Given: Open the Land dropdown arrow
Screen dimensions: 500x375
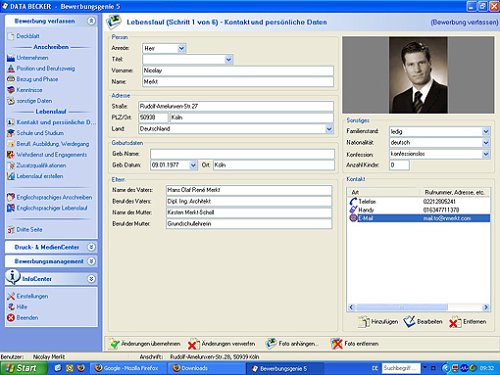Looking at the screenshot, I should (329, 129).
